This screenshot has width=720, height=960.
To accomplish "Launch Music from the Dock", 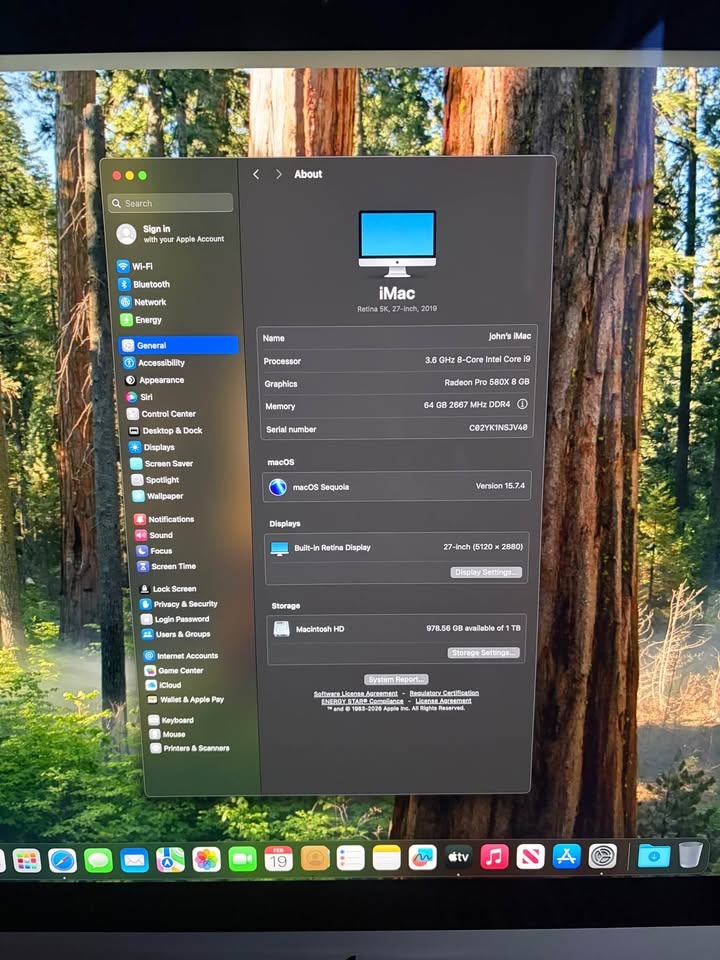I will (494, 857).
